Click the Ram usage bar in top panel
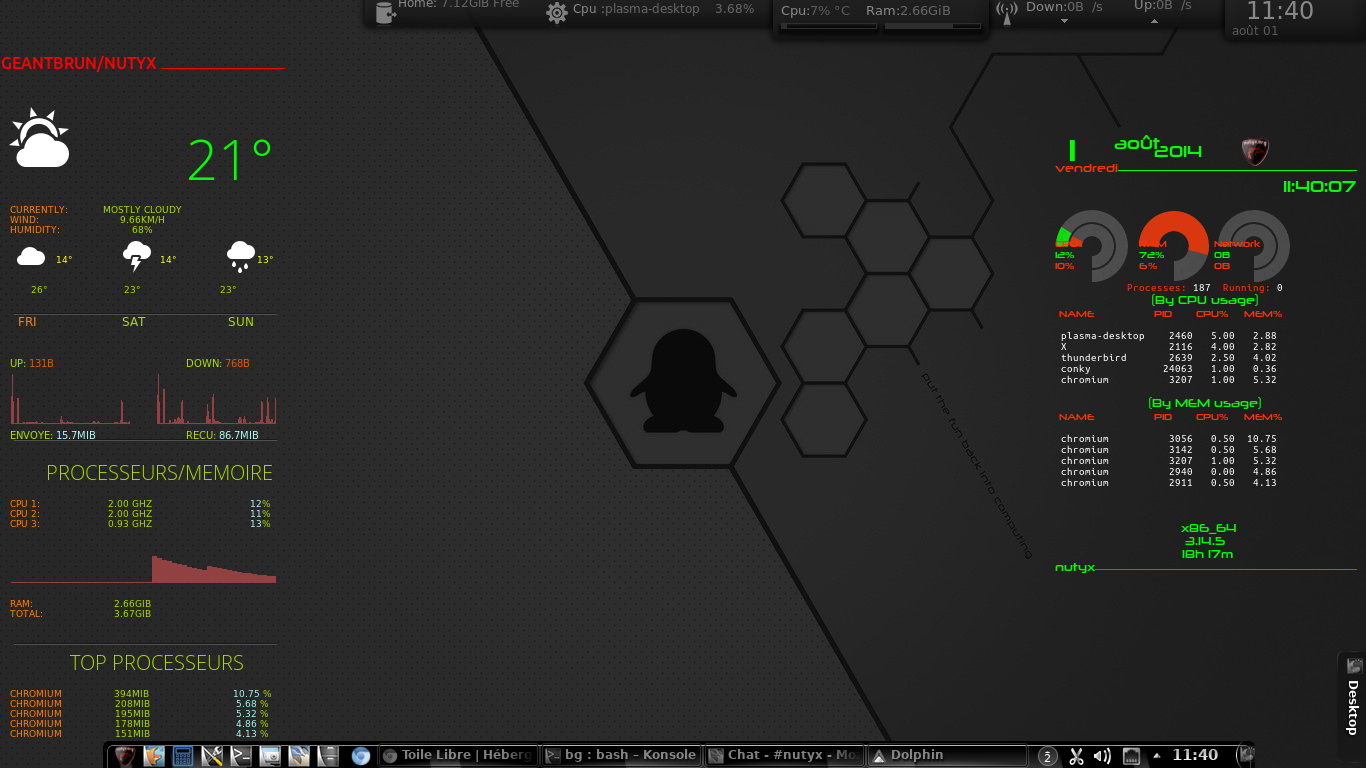Viewport: 1366px width, 768px height. (933, 26)
